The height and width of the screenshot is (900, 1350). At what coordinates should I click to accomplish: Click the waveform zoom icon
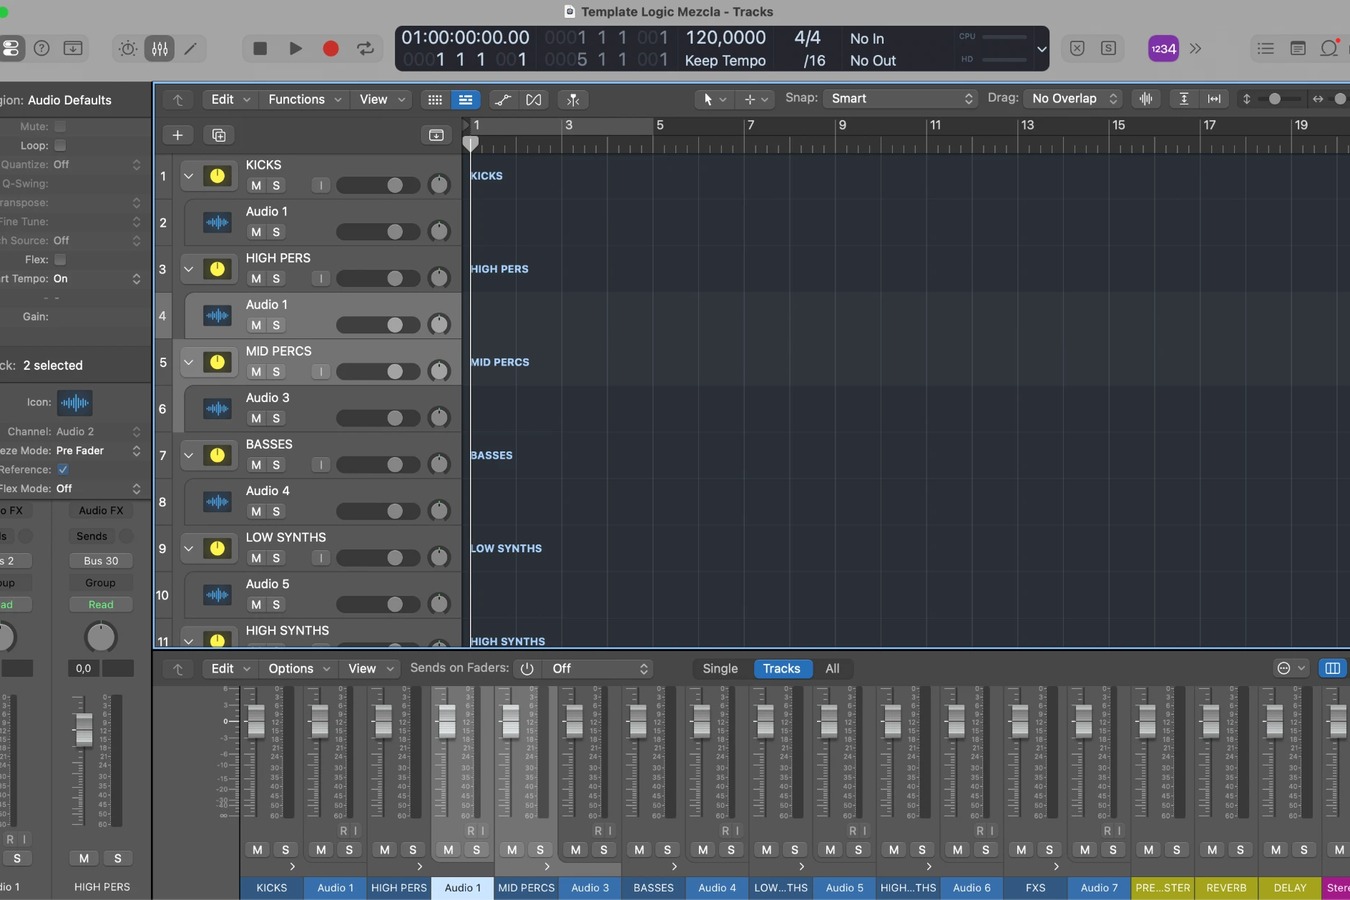(x=1146, y=98)
